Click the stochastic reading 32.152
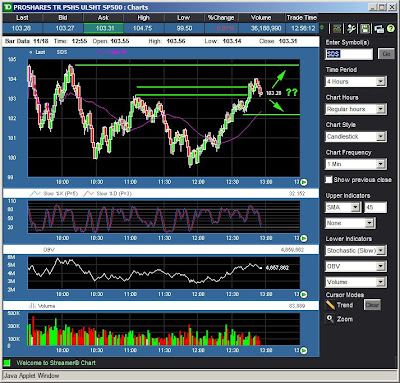Screen dimensions: 400x383 pyautogui.click(x=297, y=193)
